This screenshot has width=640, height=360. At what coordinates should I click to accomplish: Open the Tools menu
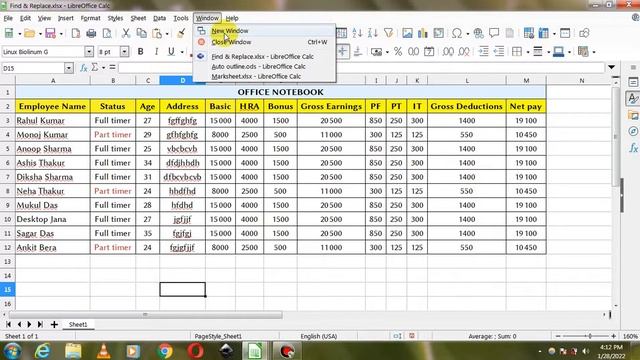point(181,18)
